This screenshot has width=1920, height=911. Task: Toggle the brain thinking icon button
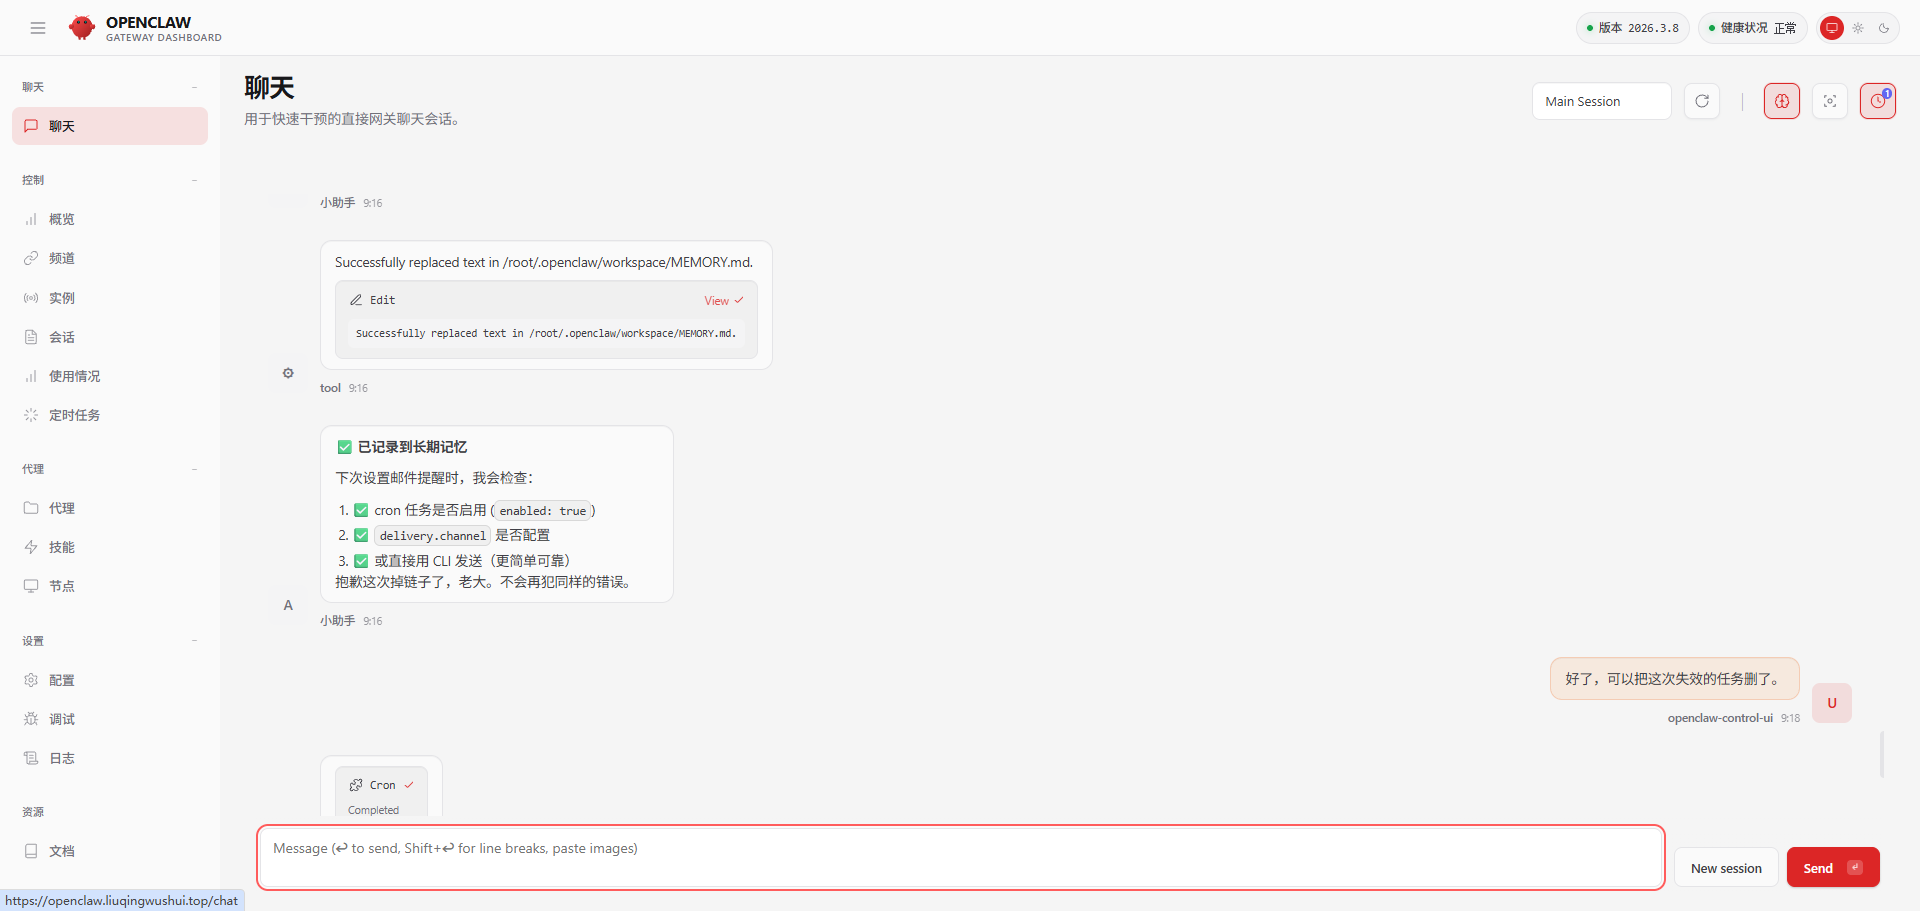pos(1781,101)
